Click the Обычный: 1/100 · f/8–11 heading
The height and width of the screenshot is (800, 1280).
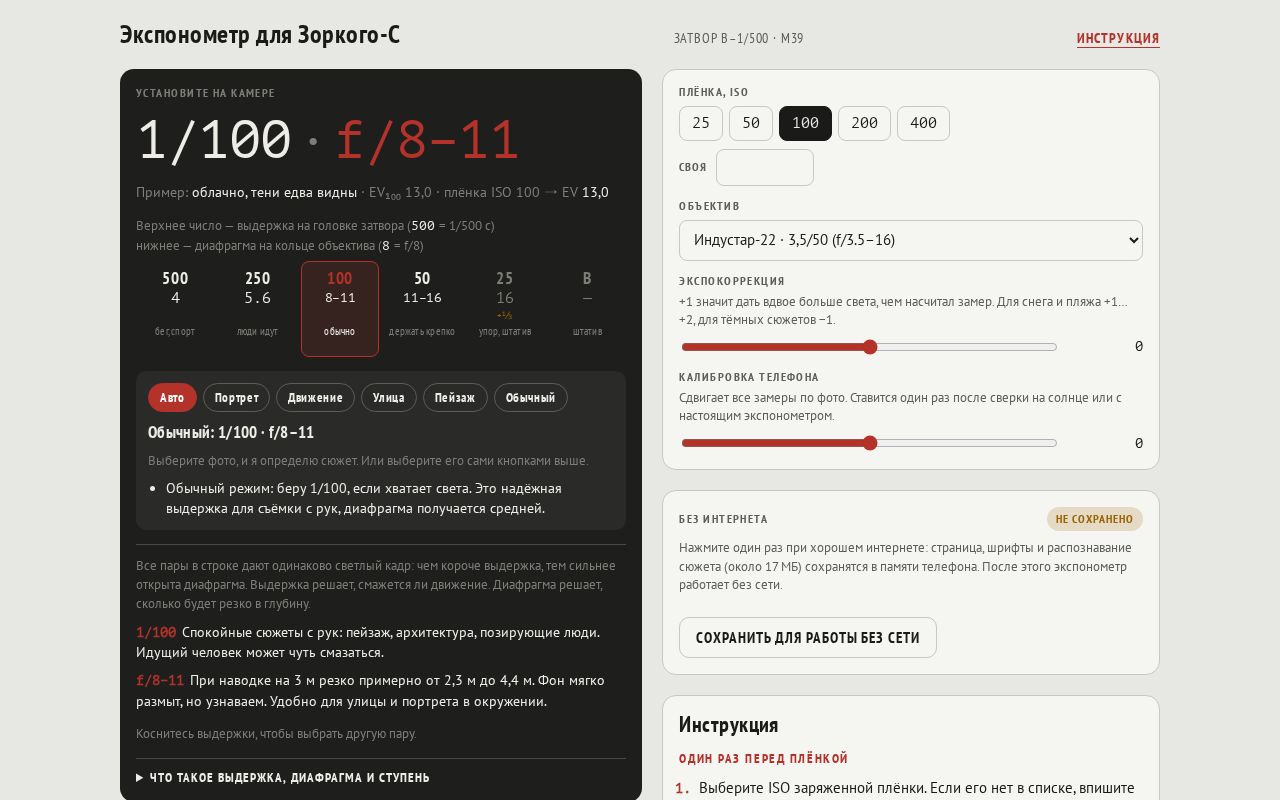[231, 433]
